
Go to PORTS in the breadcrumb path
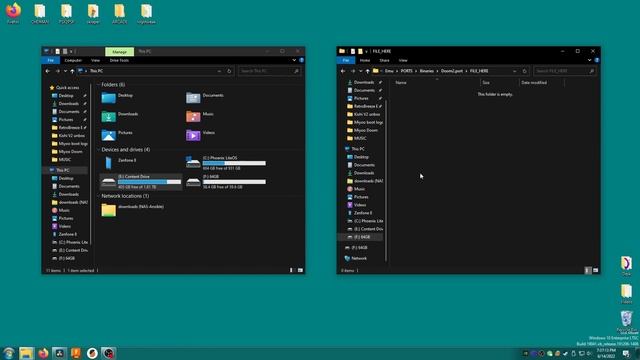point(406,71)
